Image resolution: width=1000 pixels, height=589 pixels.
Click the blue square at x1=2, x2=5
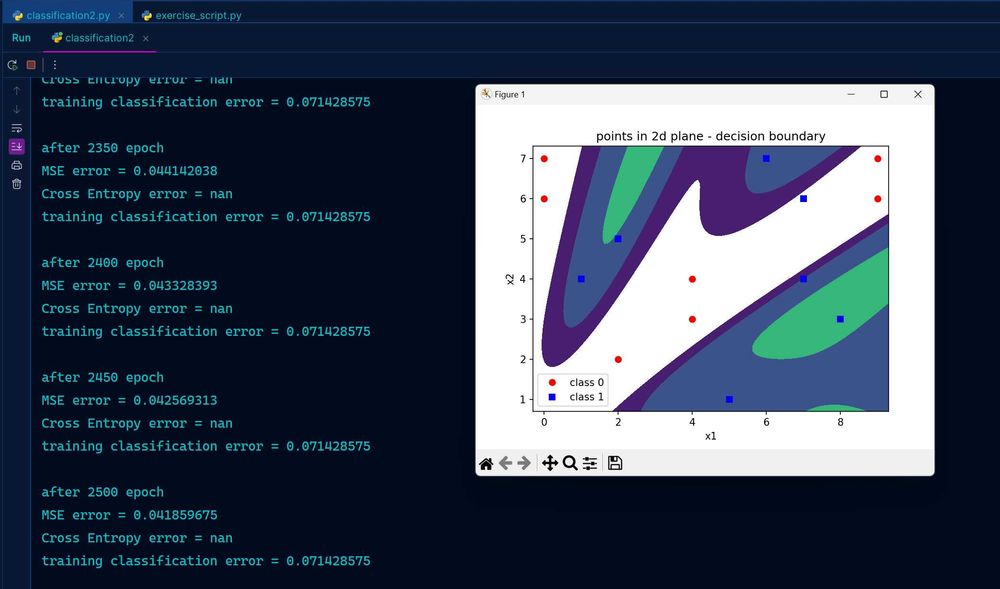618,238
